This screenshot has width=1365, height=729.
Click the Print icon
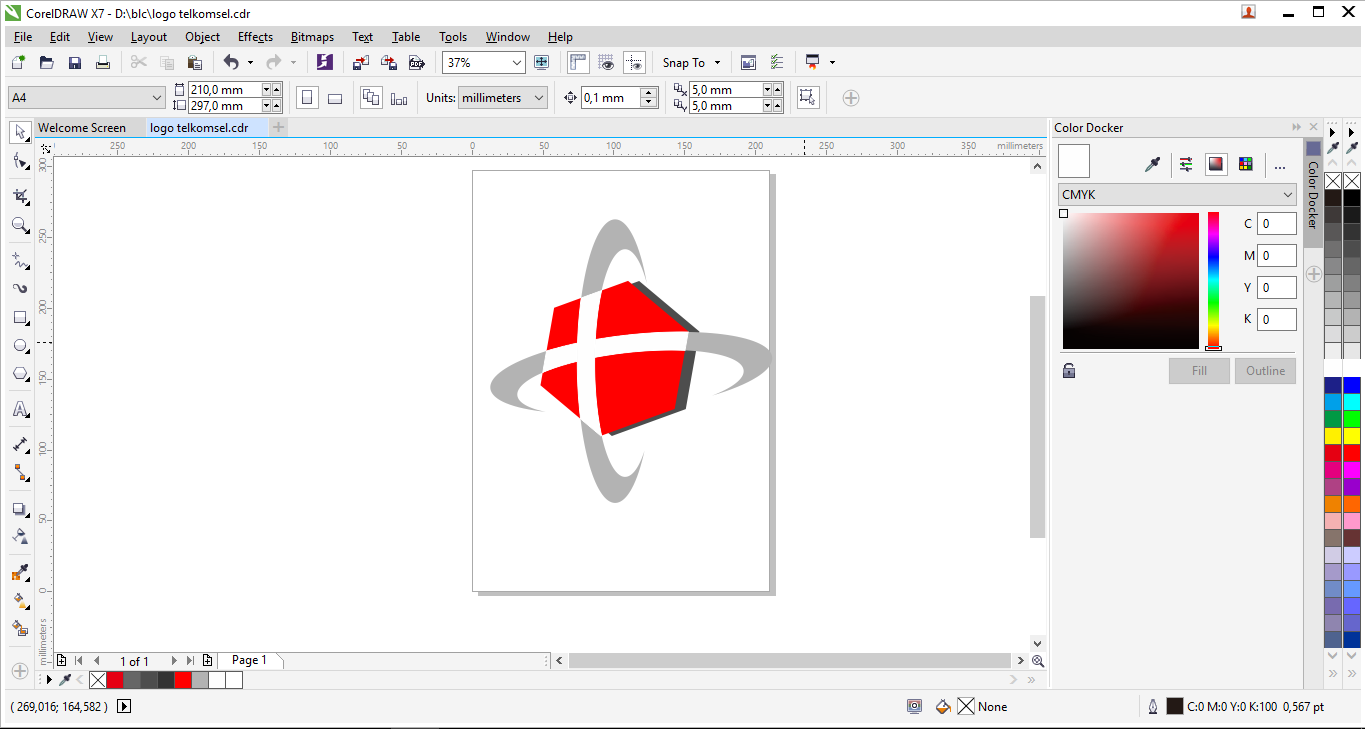coord(102,62)
